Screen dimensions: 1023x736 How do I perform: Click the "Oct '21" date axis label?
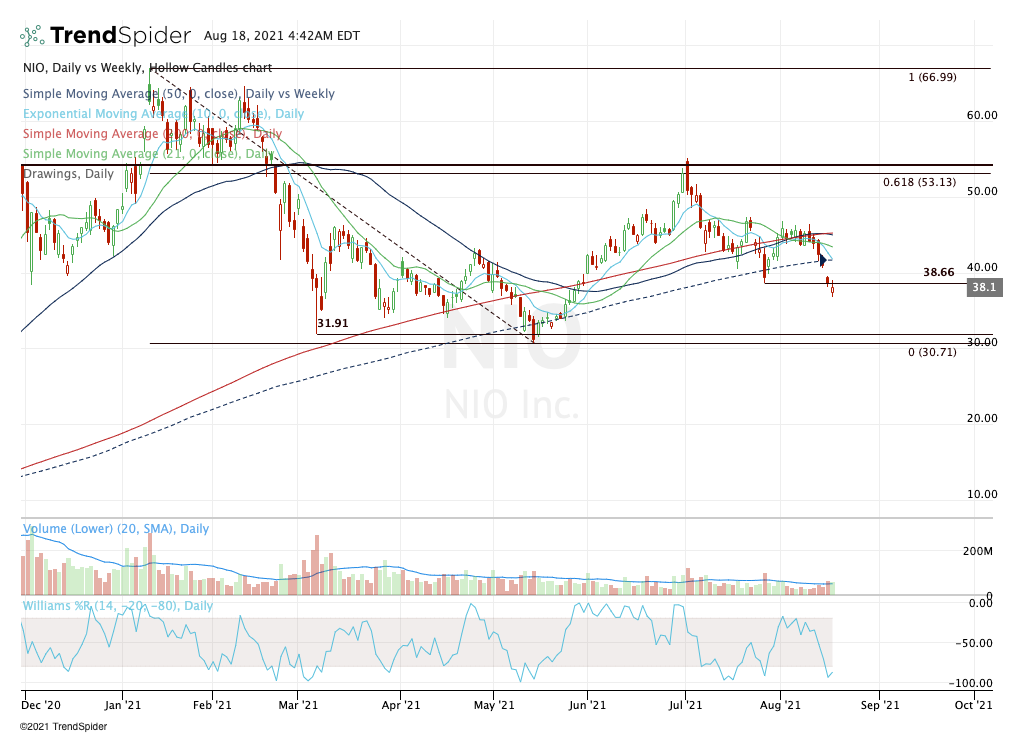[973, 705]
